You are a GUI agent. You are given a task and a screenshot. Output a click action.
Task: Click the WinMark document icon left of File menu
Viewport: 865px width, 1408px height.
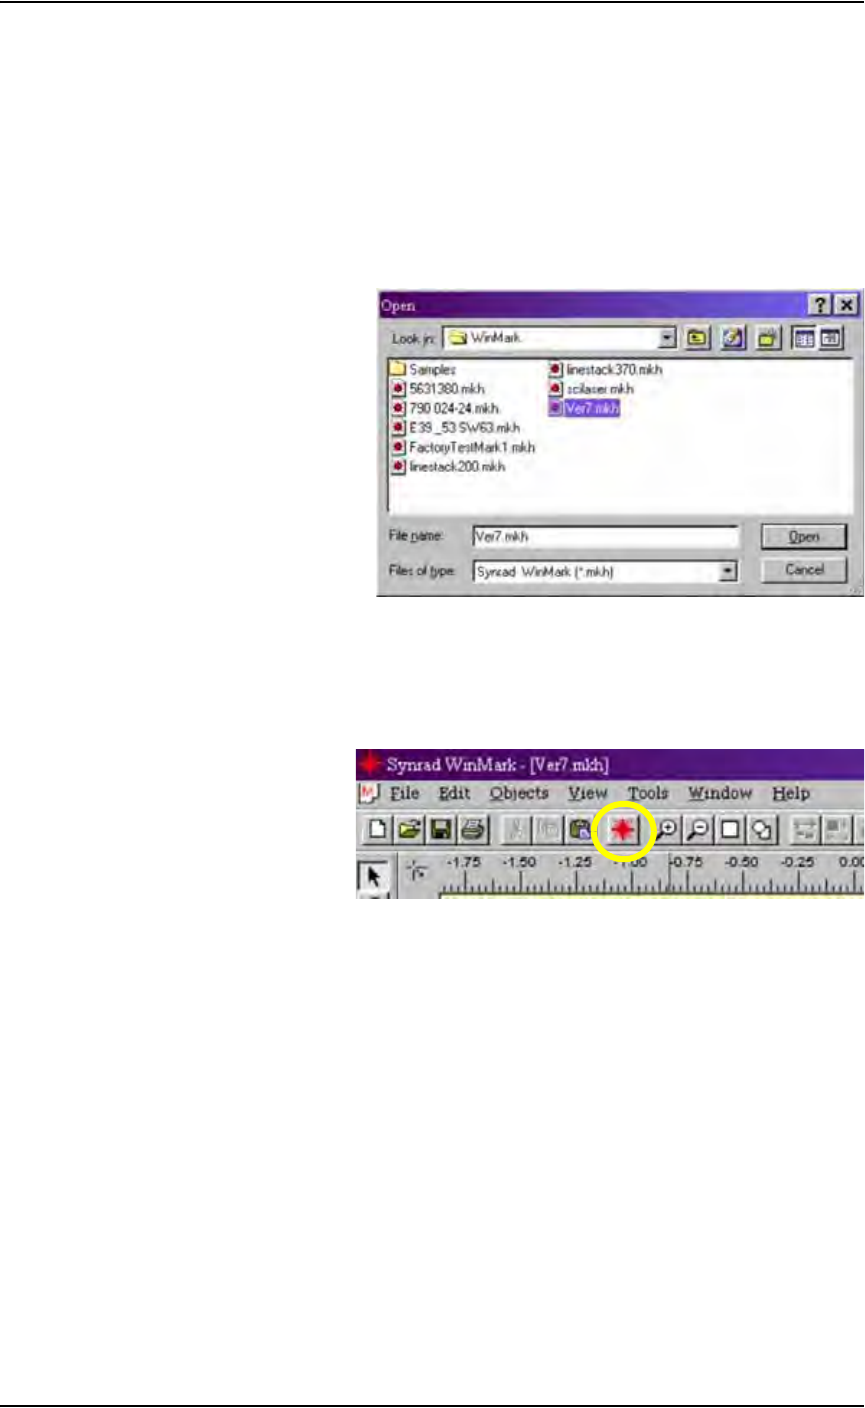[370, 794]
